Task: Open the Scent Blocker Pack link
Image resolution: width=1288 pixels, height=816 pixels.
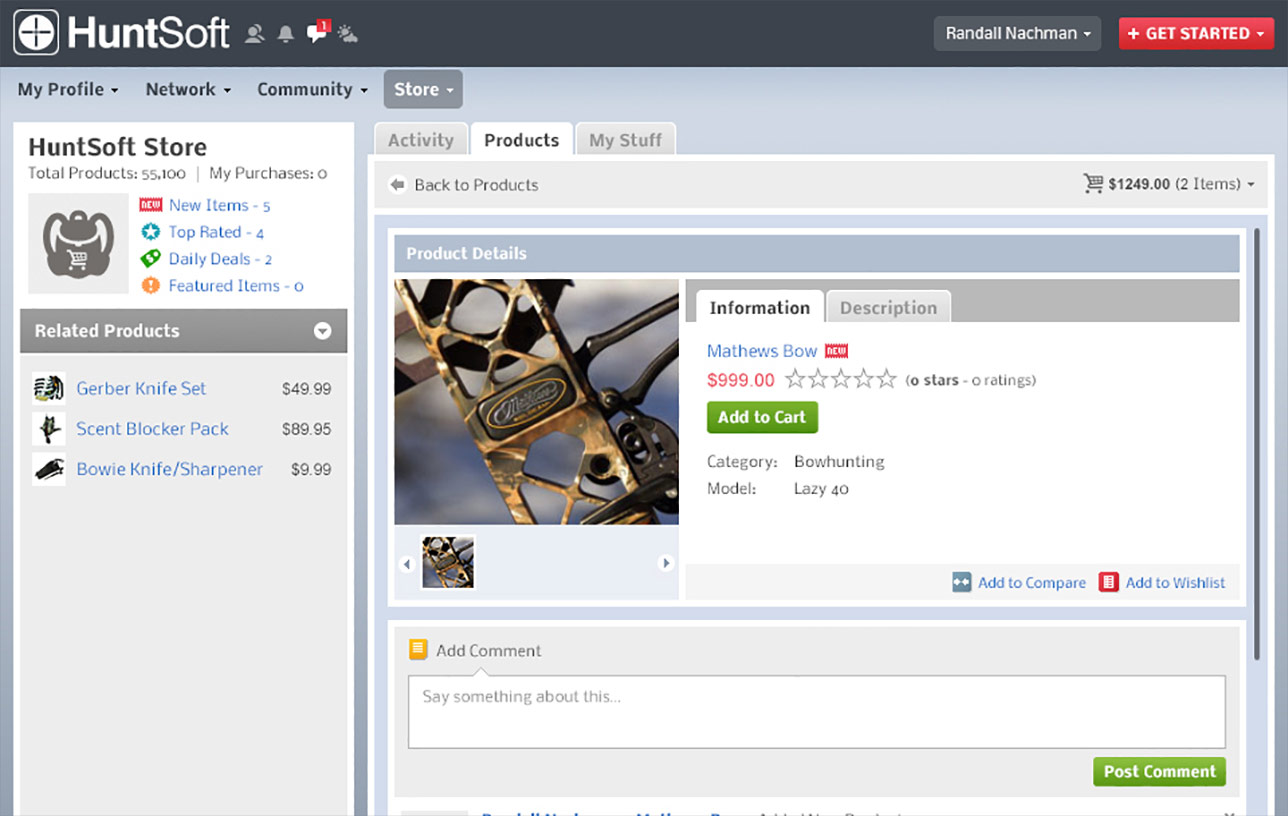Action: (152, 429)
